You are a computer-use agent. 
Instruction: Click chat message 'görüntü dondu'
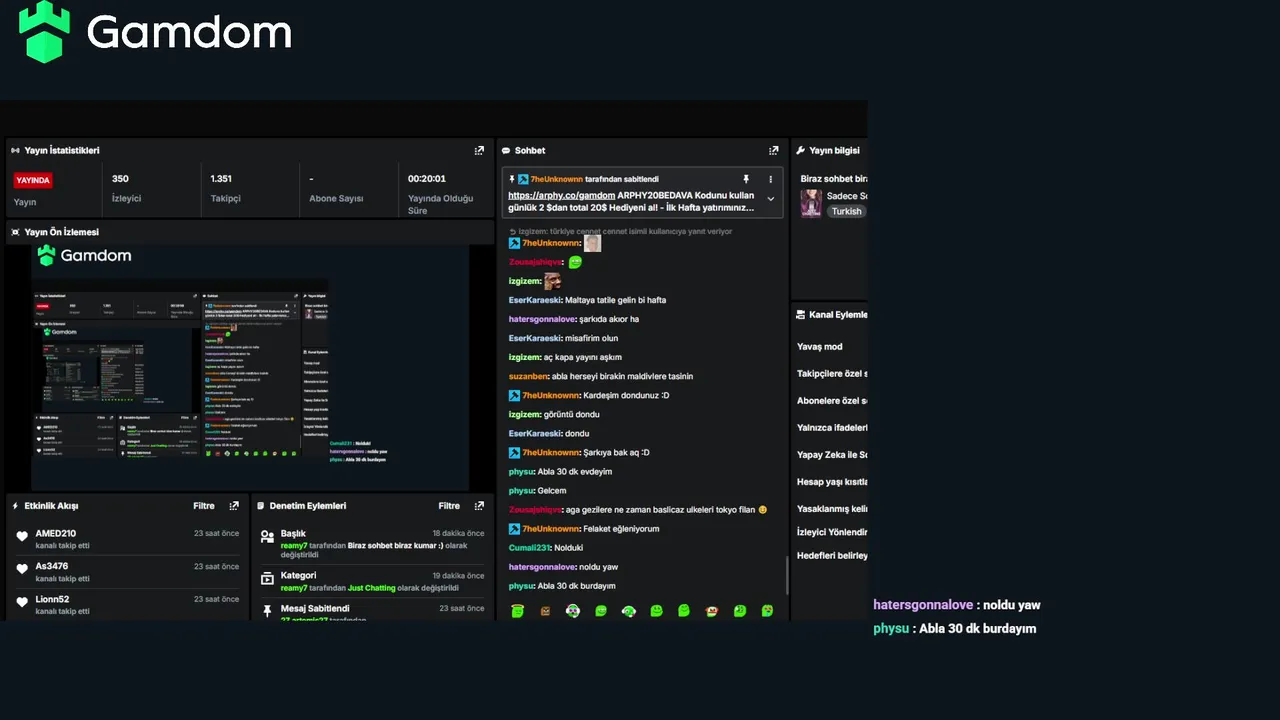coord(572,414)
